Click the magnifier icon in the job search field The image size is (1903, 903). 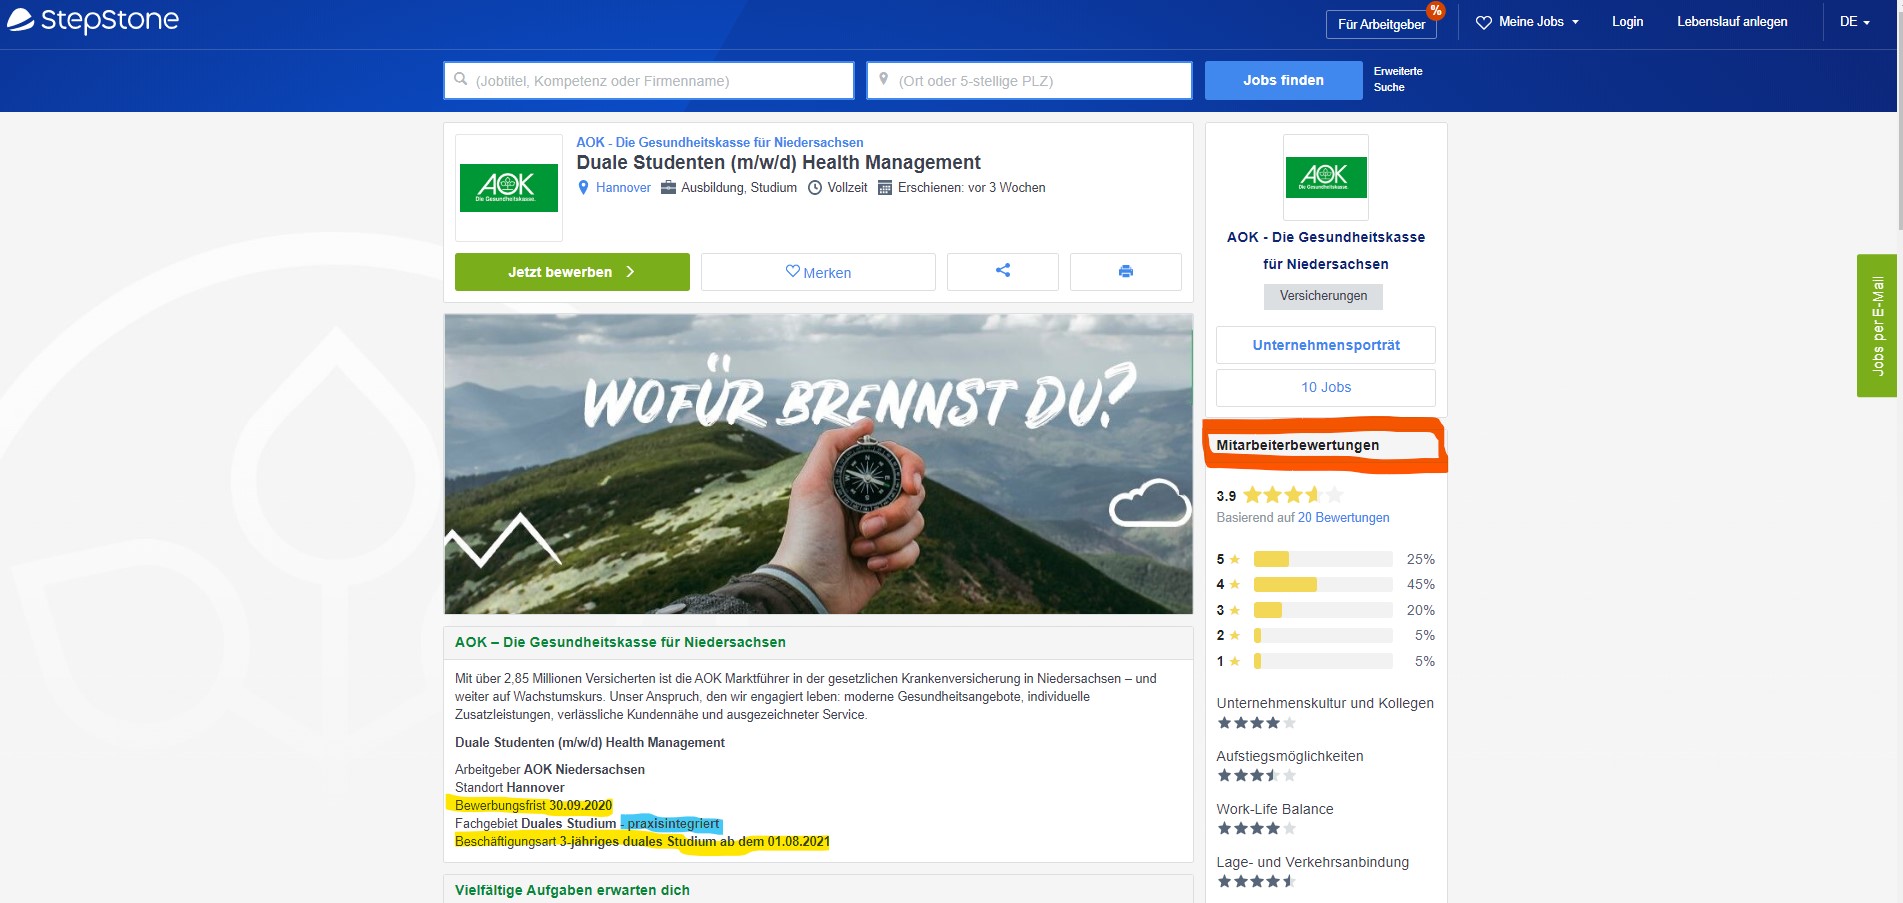coord(461,79)
